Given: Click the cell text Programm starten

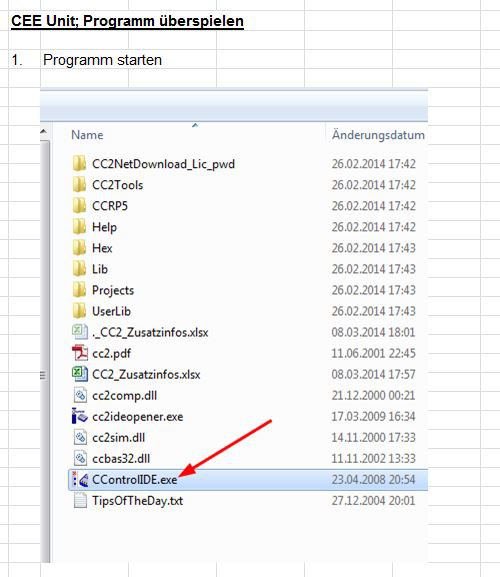Looking at the screenshot, I should pyautogui.click(x=102, y=60).
